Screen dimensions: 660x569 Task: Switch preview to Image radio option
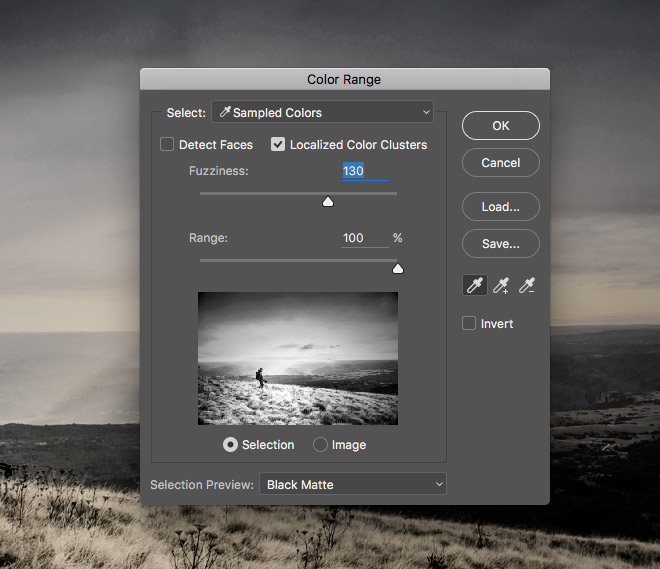click(x=321, y=445)
